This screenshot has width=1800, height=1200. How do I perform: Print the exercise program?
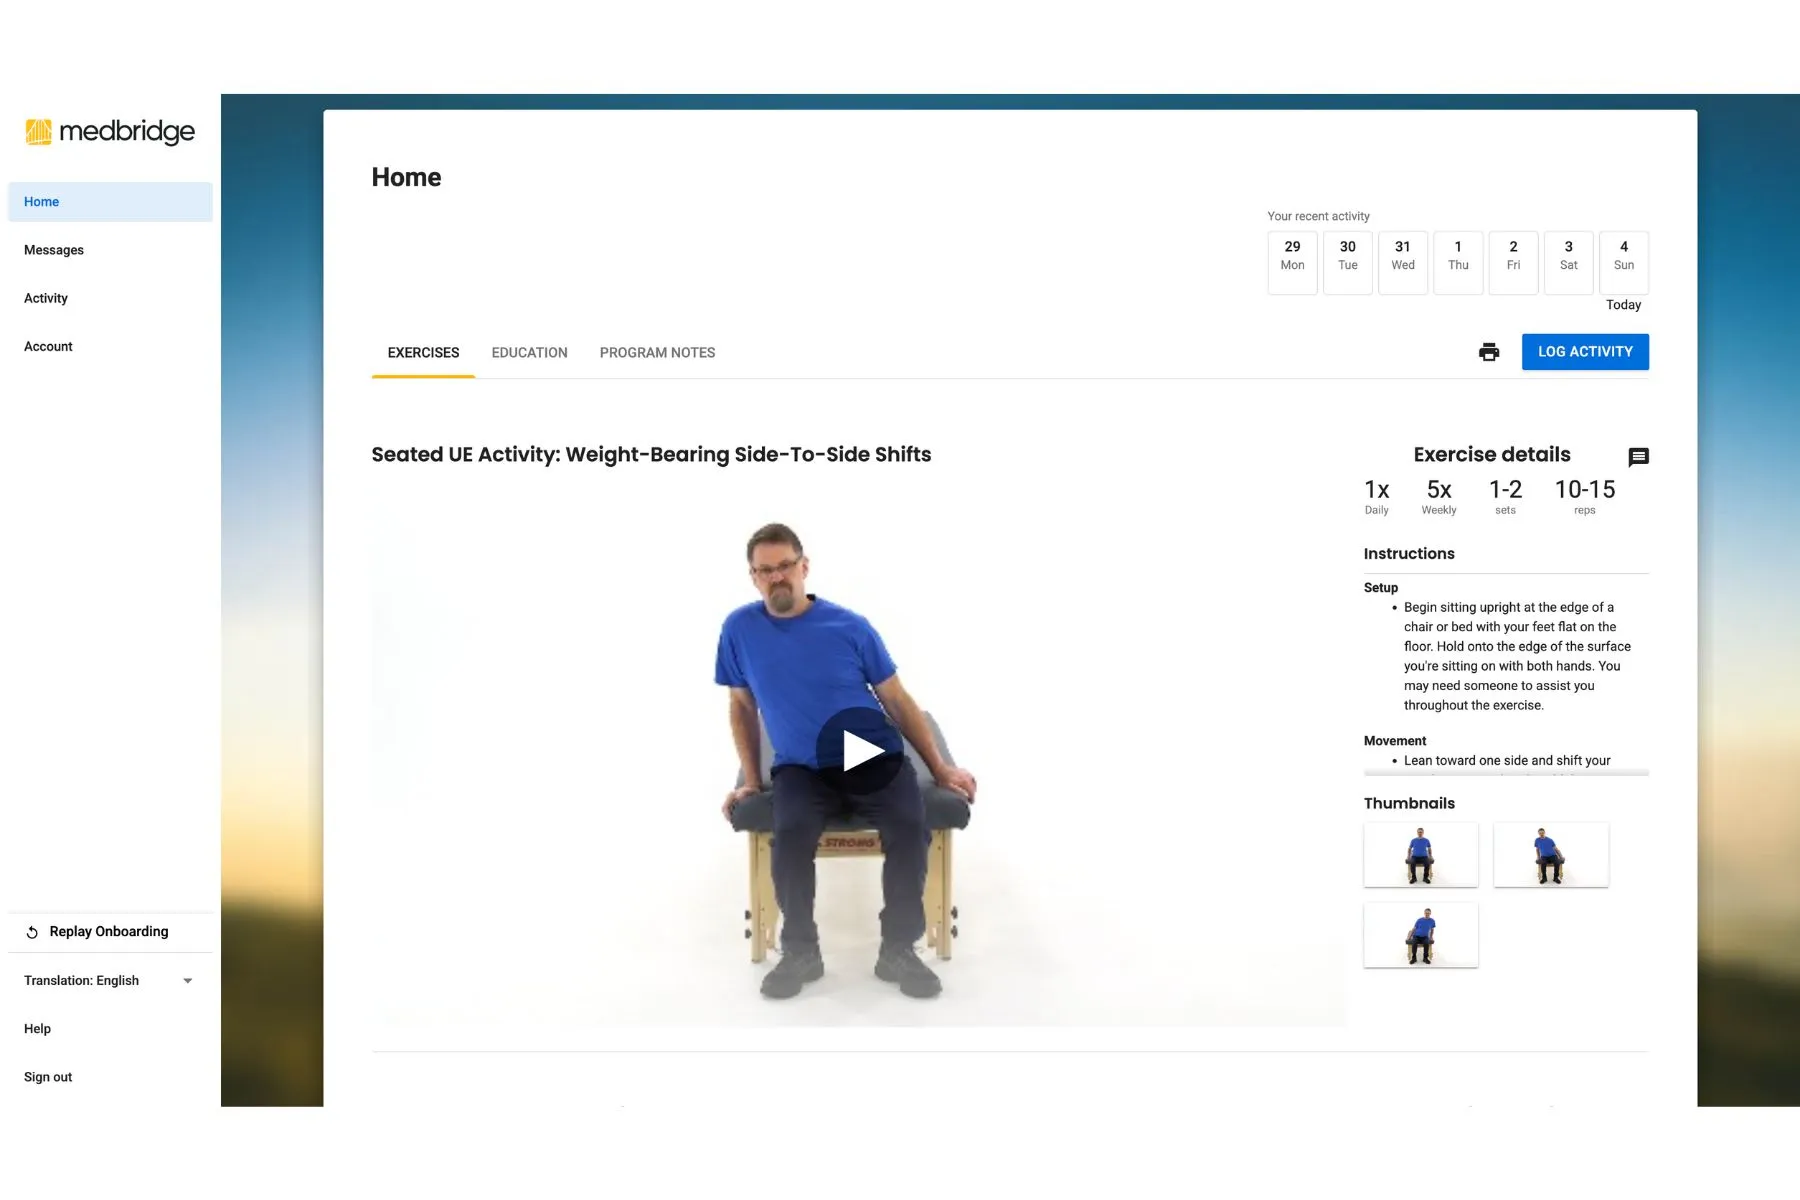pyautogui.click(x=1489, y=352)
